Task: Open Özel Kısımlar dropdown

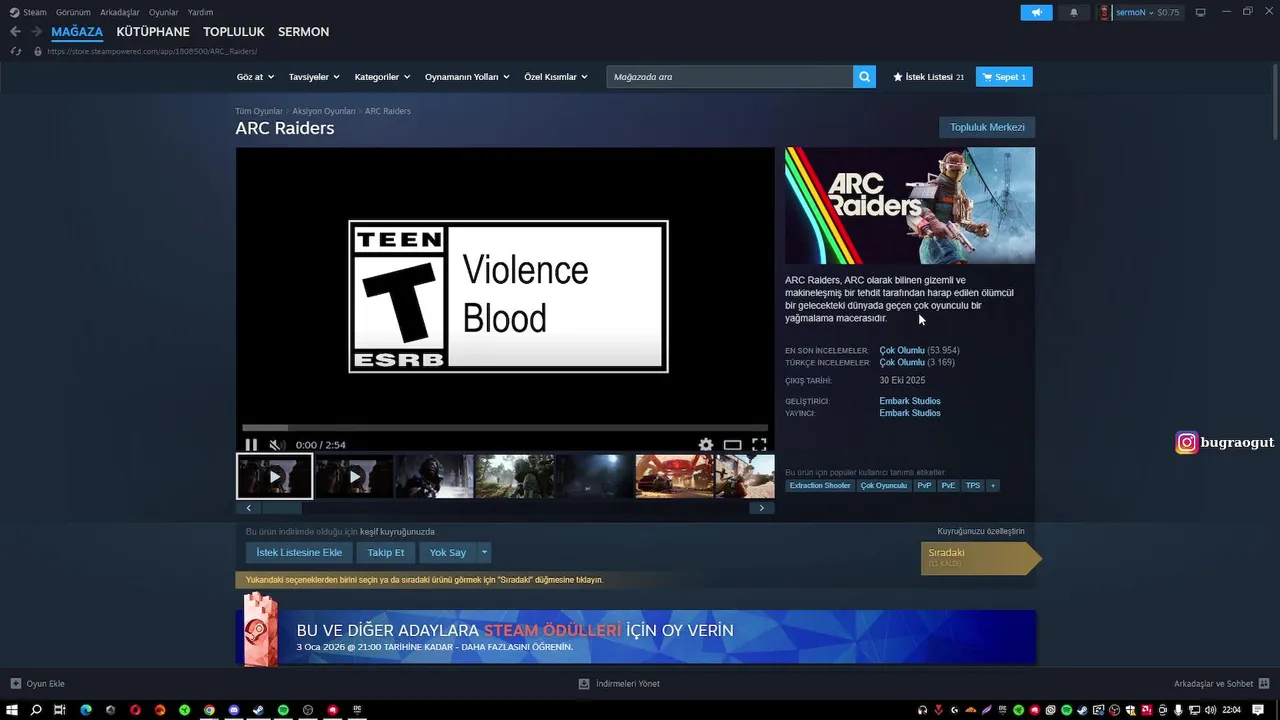Action: tap(556, 77)
